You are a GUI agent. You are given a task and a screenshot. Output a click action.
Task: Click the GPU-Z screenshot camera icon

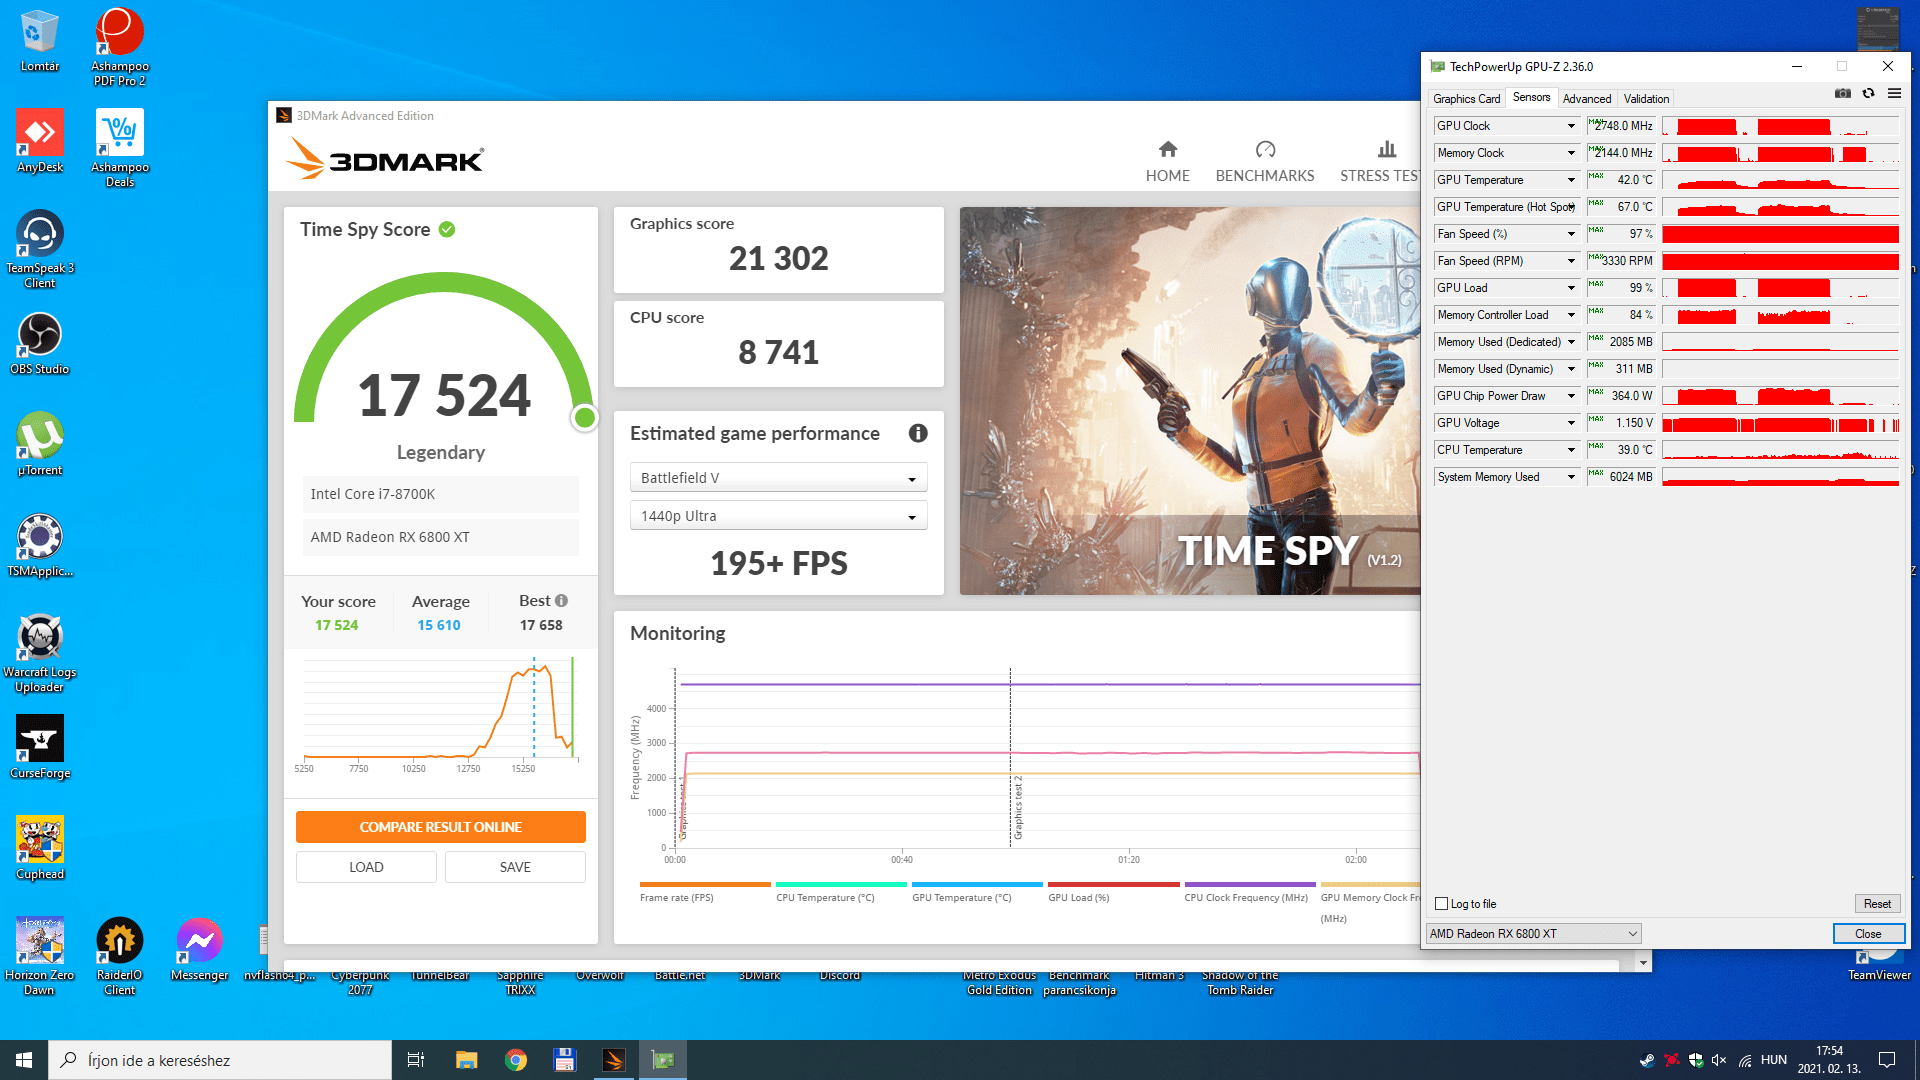pos(1842,94)
